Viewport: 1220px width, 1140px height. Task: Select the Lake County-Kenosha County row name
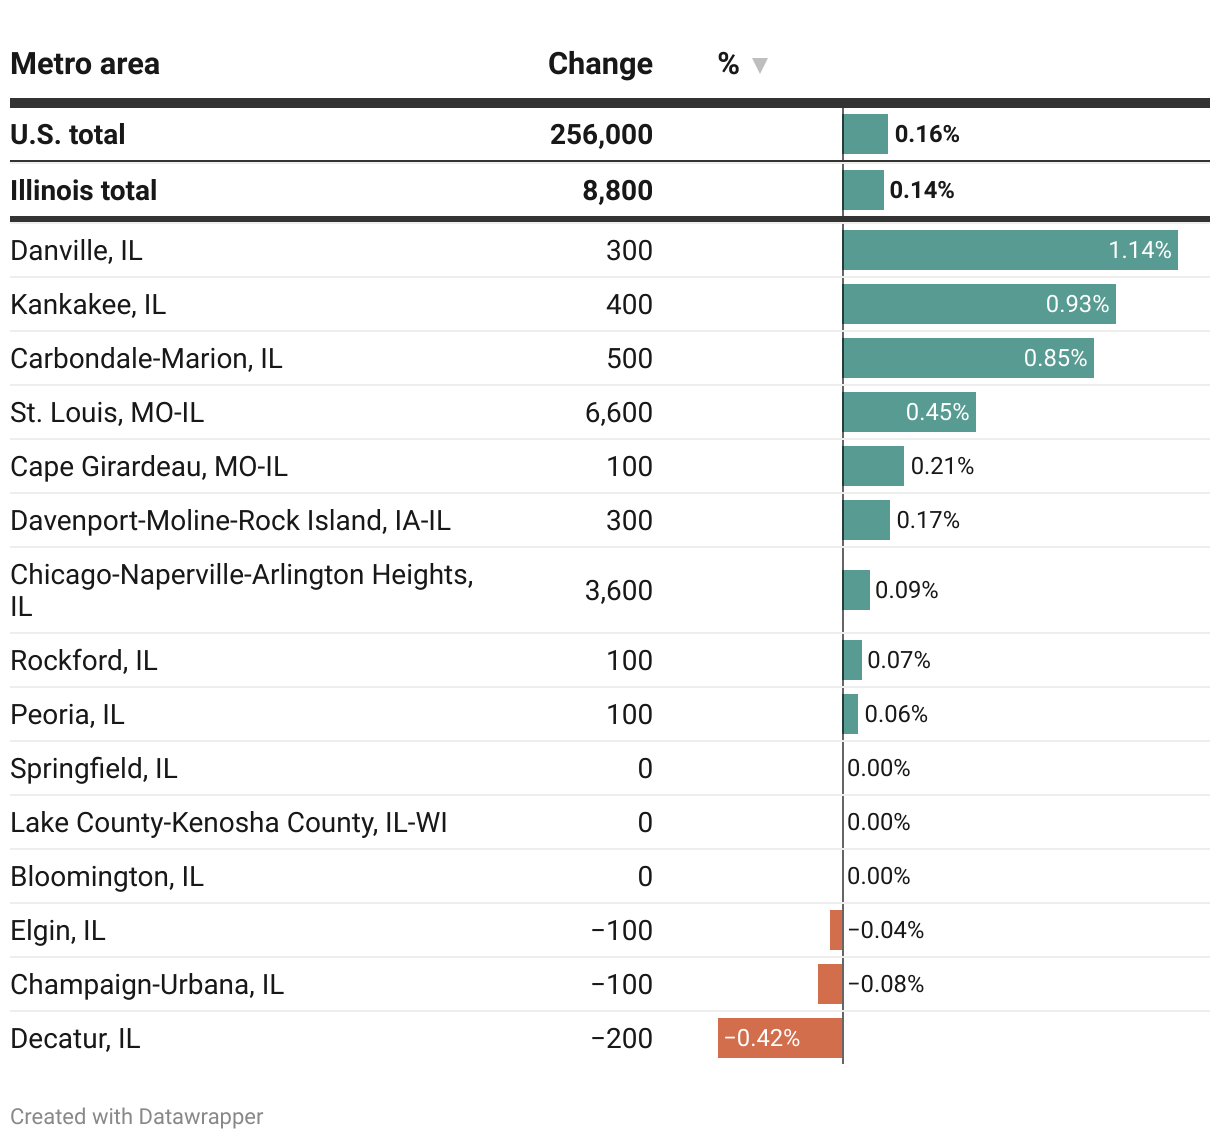coord(229,822)
